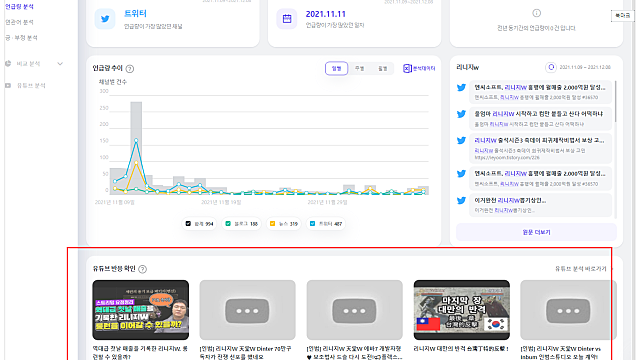
Task: Click the pie chart icon for 비교 분석
Action: [x=8, y=64]
